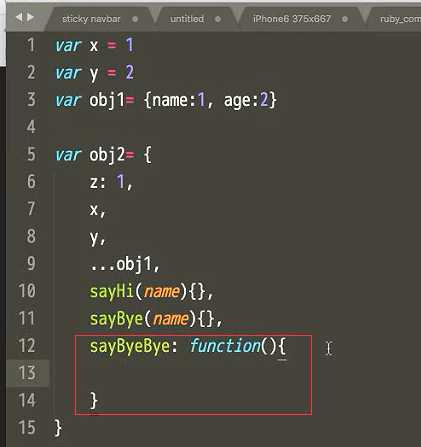
Task: Click 'age:2' inside the obj1 literal
Action: (246, 100)
